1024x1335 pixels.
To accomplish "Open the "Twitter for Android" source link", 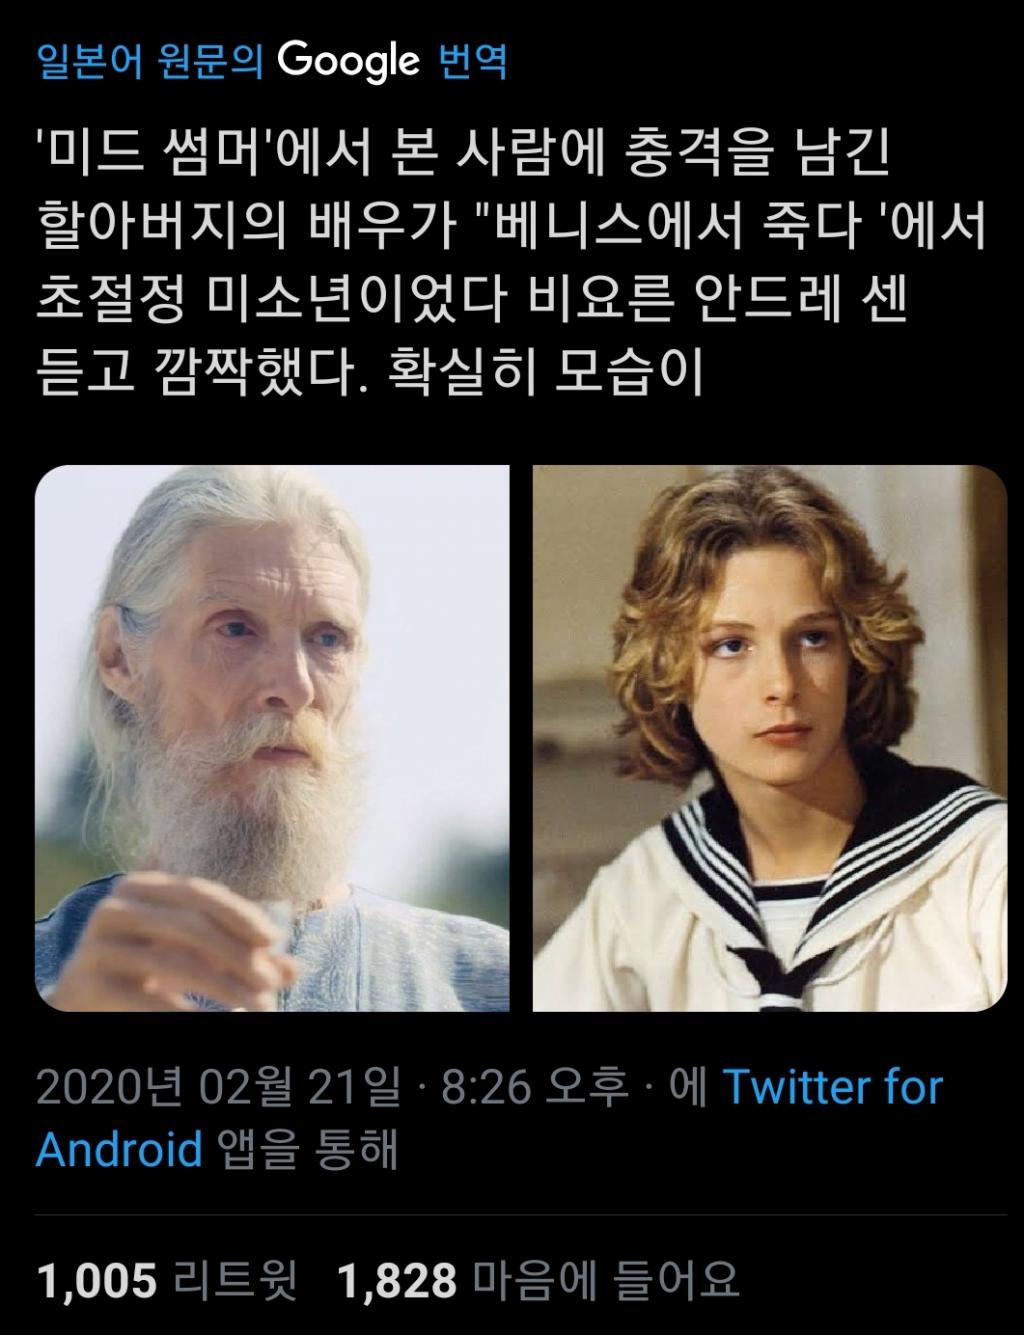I will click(489, 1117).
